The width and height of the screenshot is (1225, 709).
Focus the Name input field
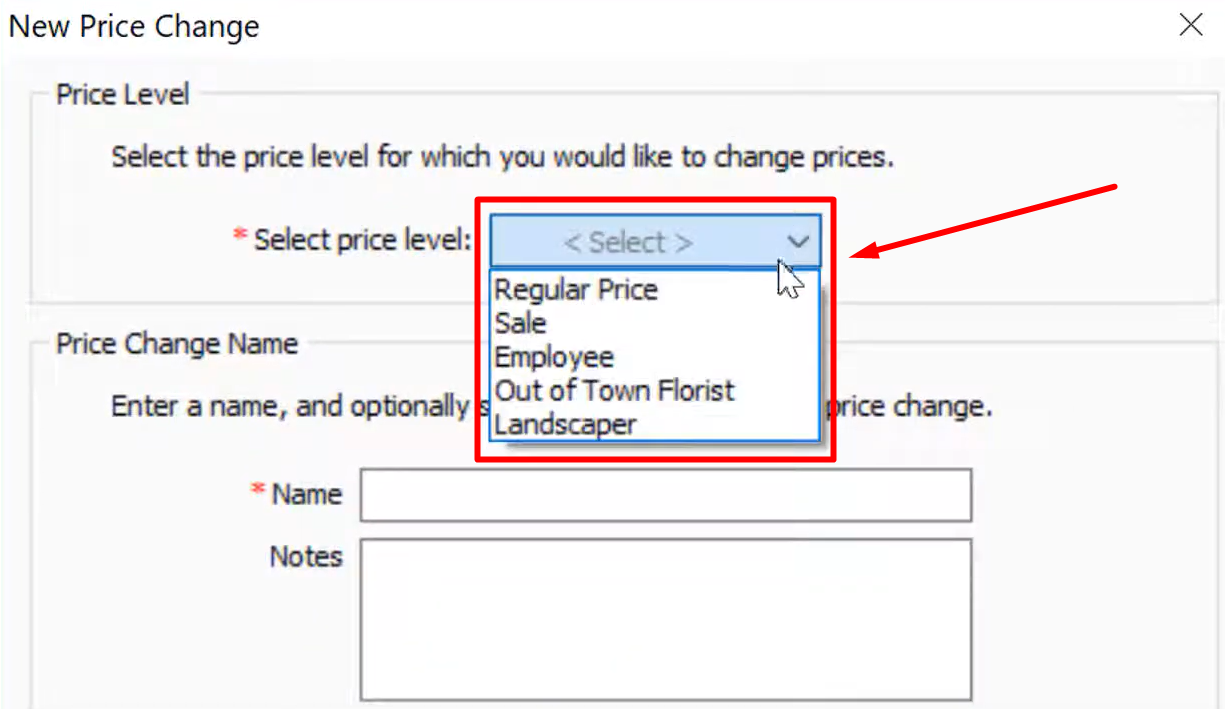[x=666, y=495]
